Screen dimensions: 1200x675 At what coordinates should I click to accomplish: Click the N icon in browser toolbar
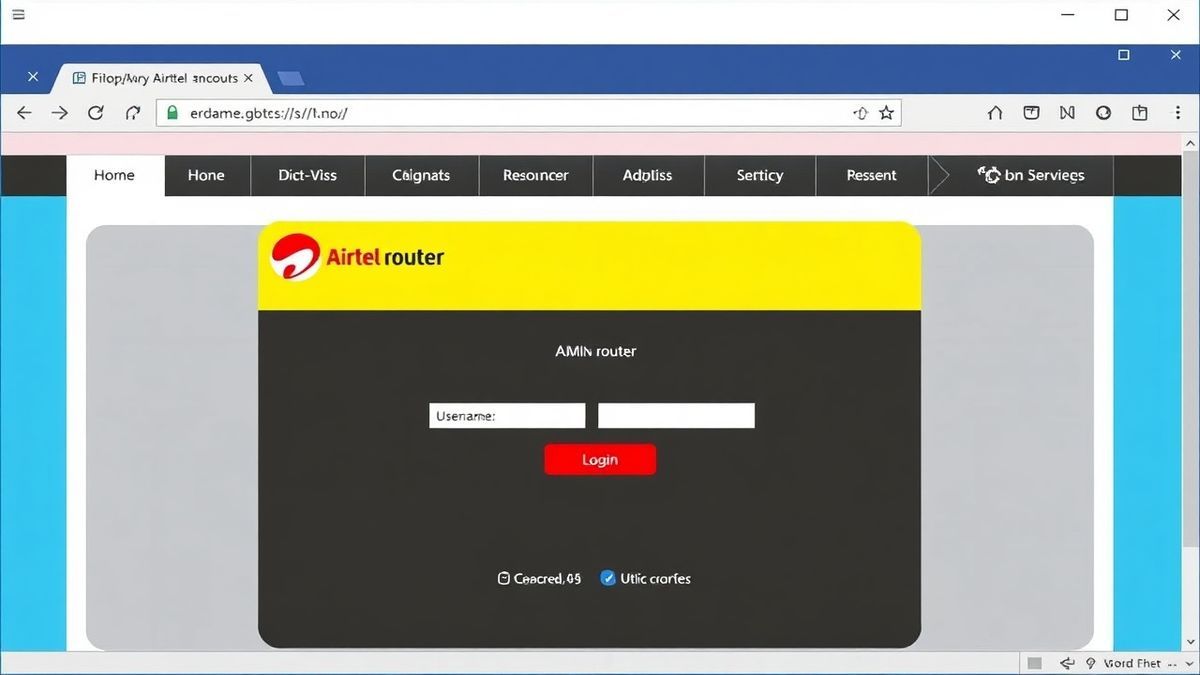click(1067, 113)
